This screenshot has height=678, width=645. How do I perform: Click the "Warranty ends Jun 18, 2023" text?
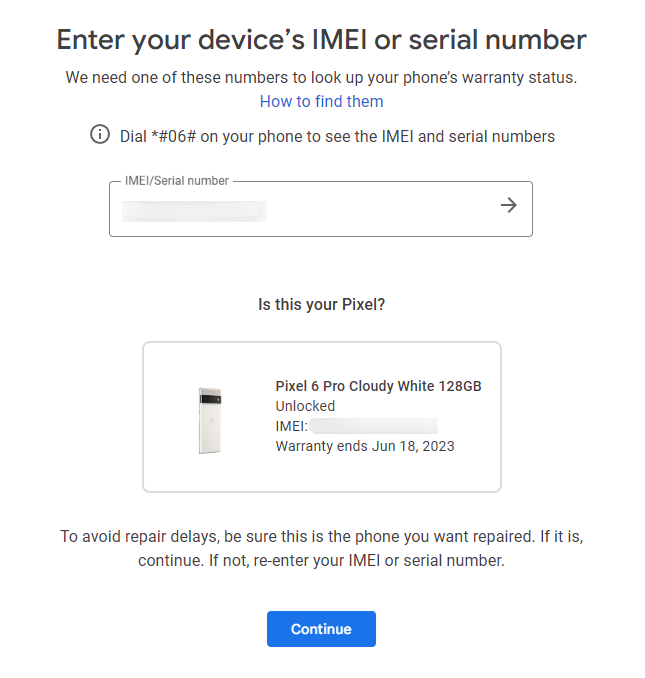[x=365, y=446]
